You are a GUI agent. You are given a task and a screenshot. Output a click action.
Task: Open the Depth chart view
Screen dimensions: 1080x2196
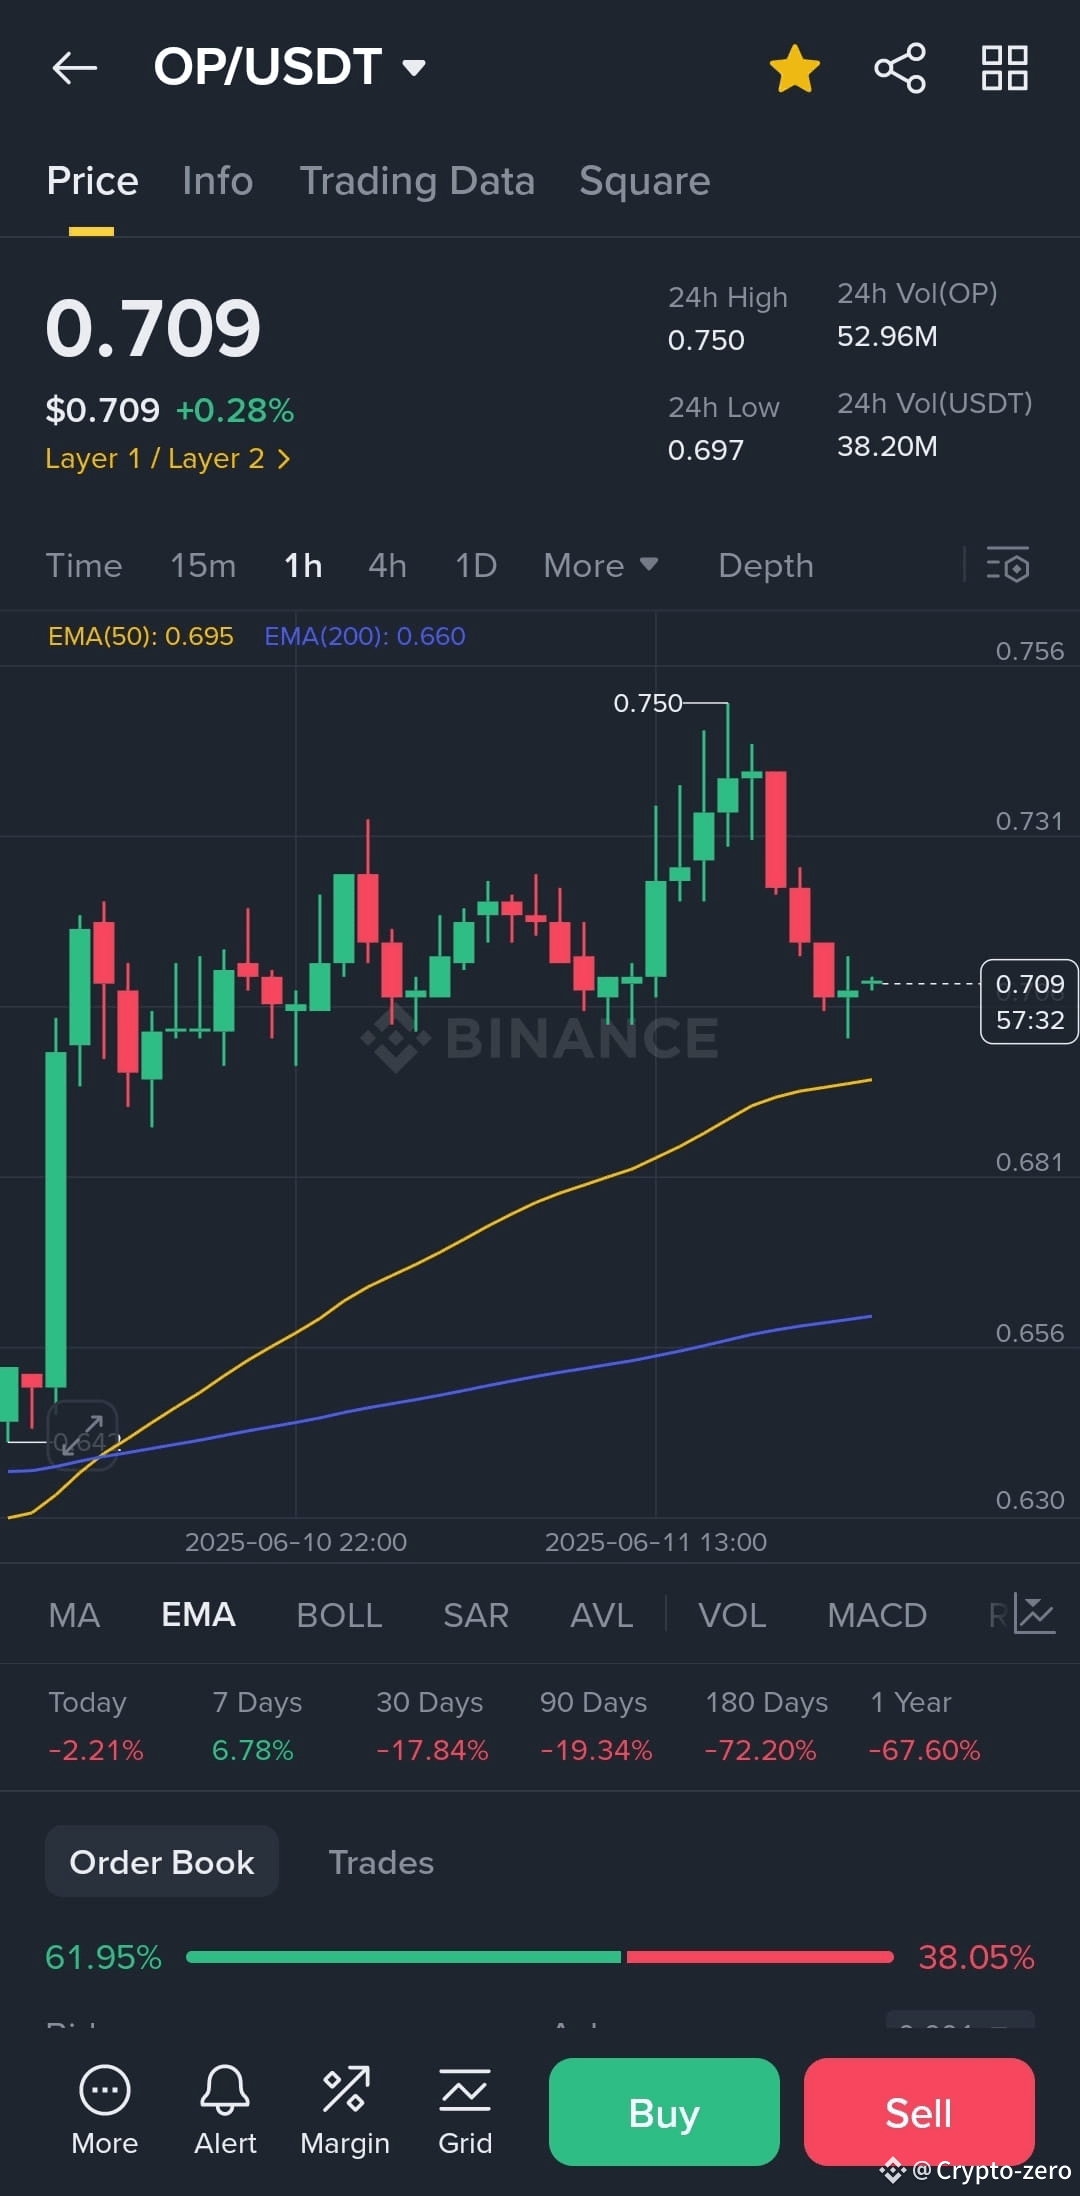point(766,566)
